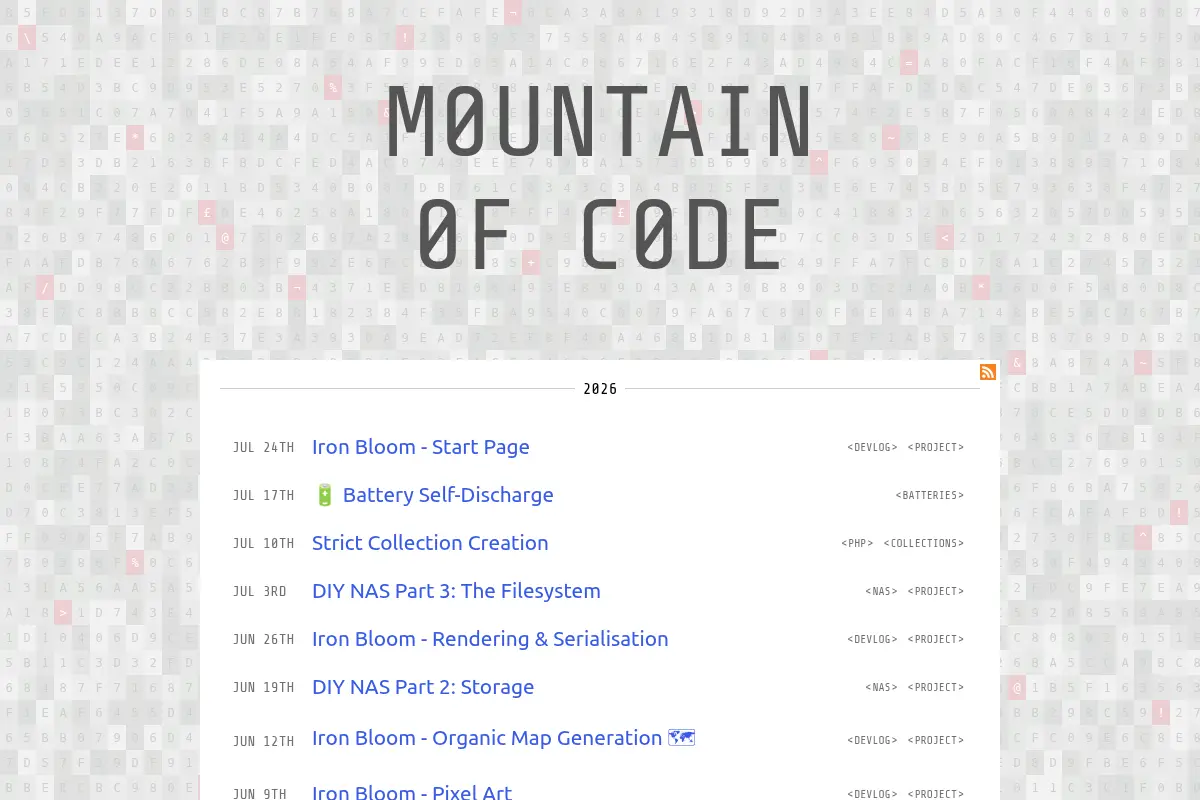The height and width of the screenshot is (800, 1200).
Task: Filter by the <PHP> tag
Action: 857,543
